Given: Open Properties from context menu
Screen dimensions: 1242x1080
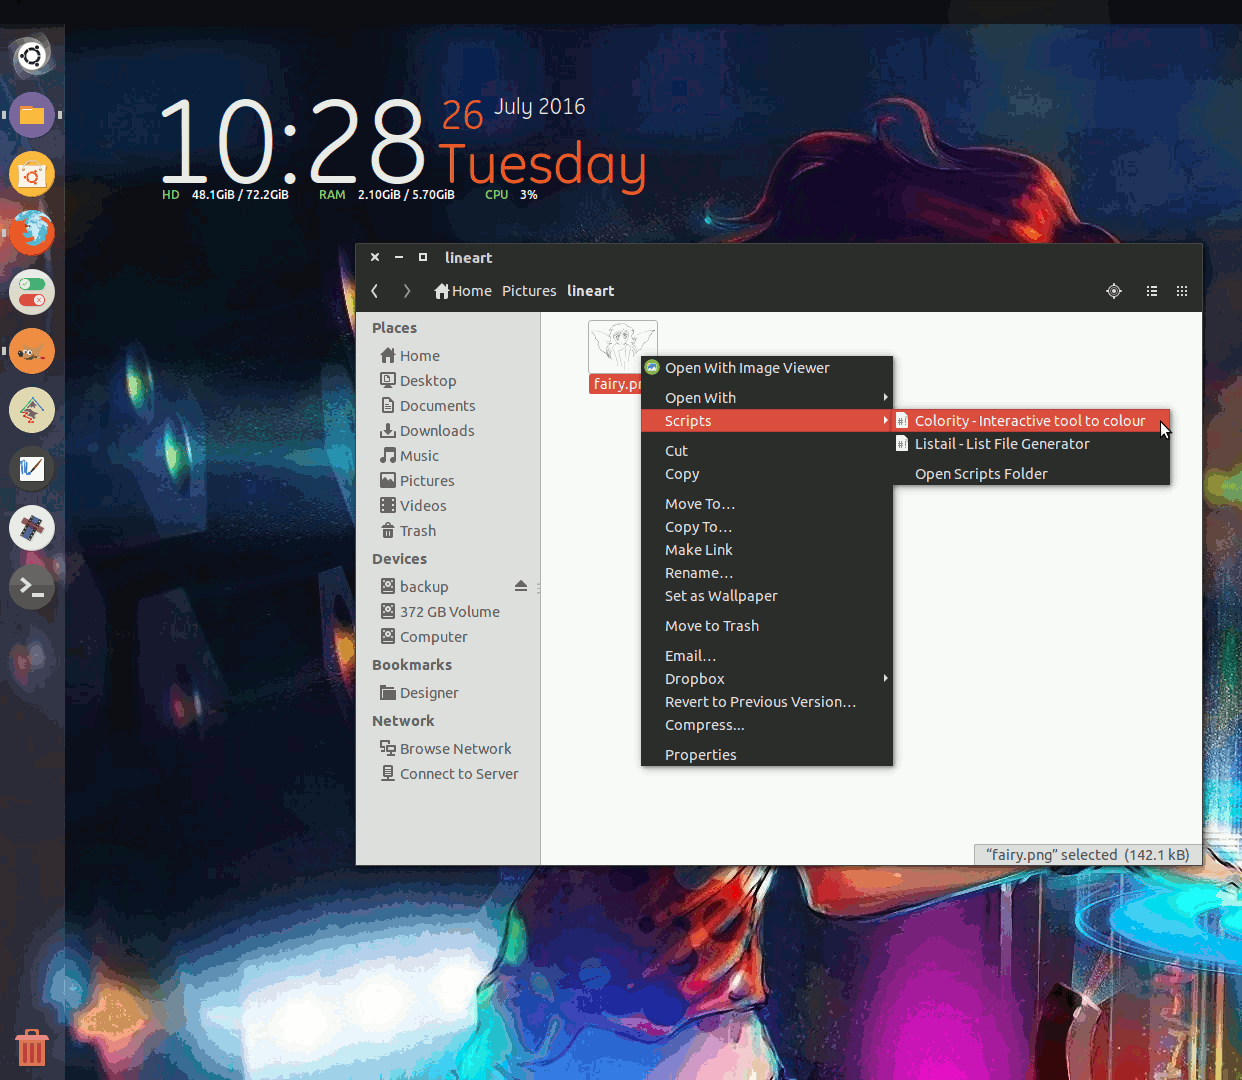Looking at the screenshot, I should (767, 755).
